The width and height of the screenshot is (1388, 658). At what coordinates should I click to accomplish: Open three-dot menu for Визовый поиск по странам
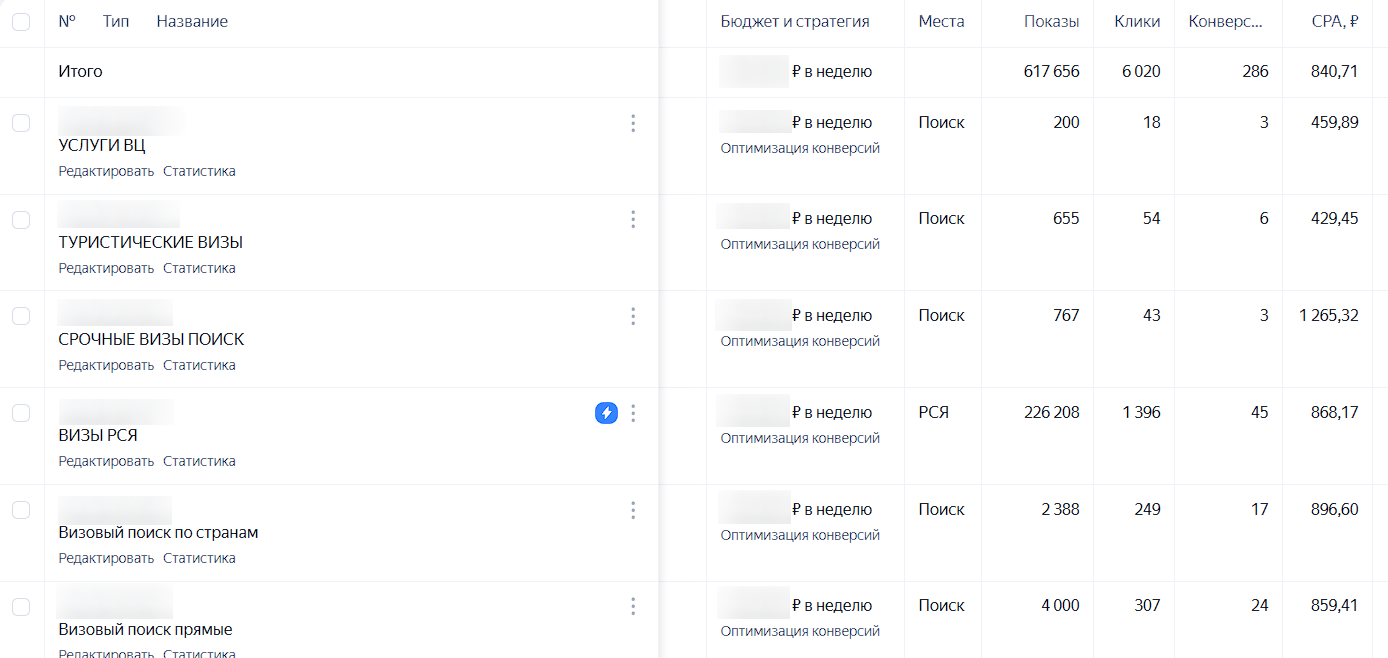(x=633, y=510)
